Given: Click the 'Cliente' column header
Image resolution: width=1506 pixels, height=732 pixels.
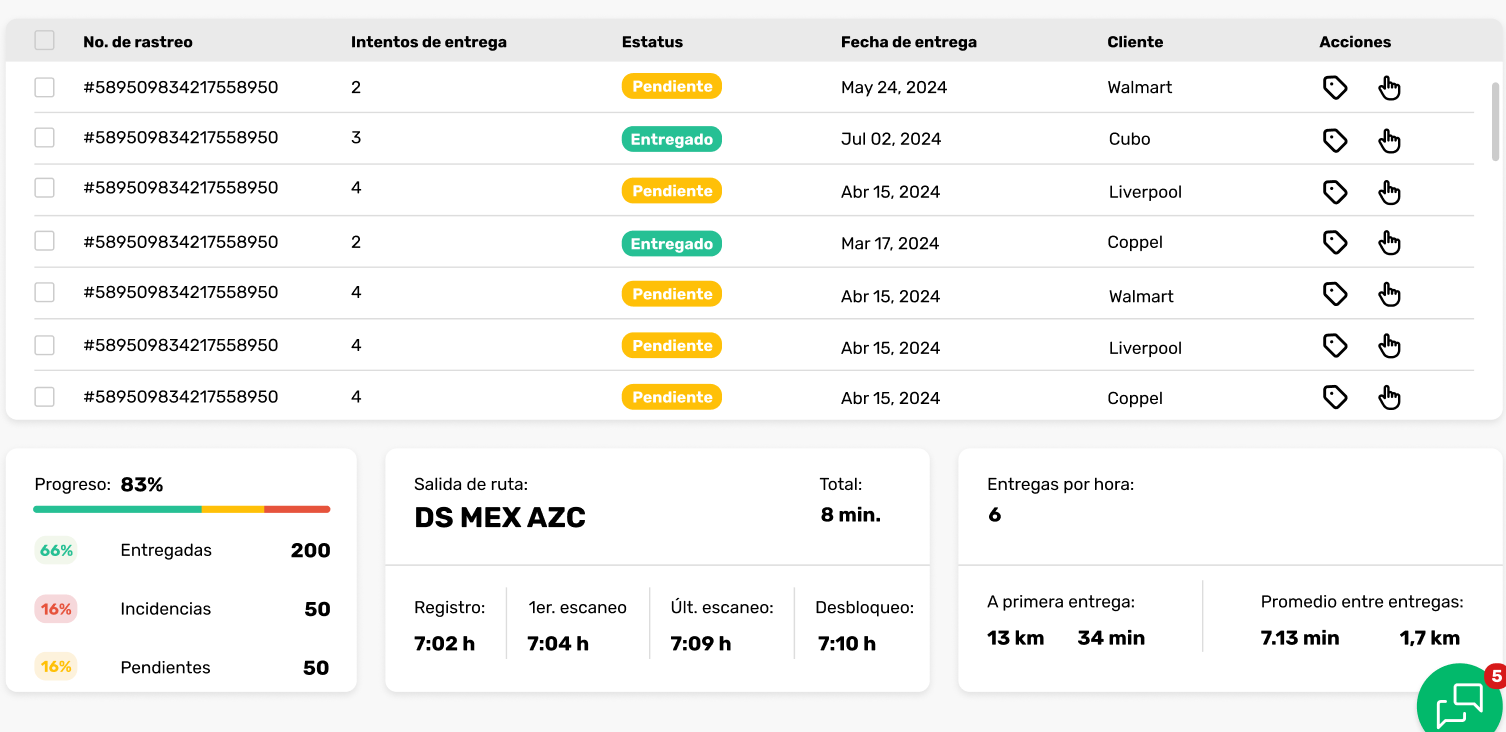Looking at the screenshot, I should pos(1135,42).
